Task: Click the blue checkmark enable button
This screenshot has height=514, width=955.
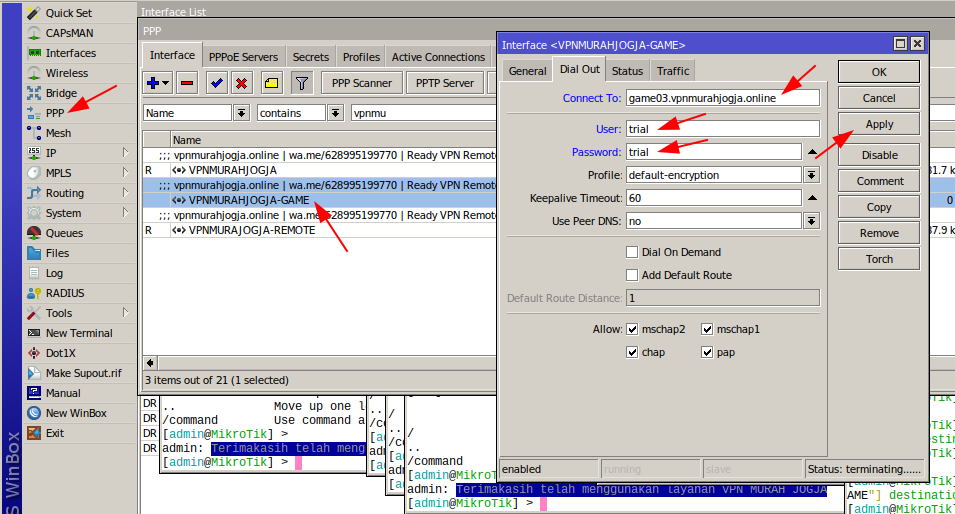Action: (216, 83)
